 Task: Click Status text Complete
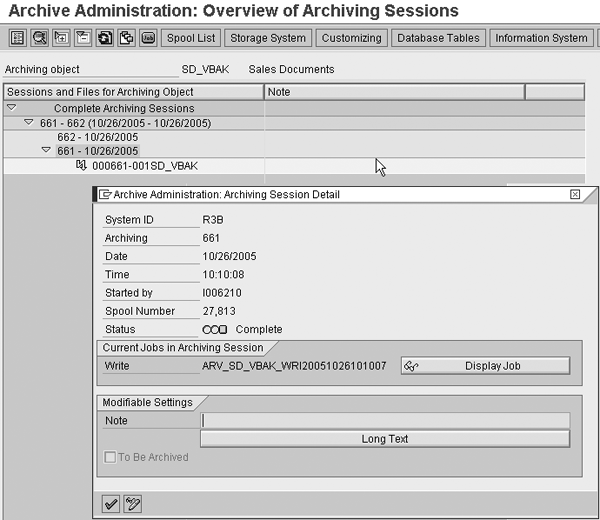pos(259,329)
